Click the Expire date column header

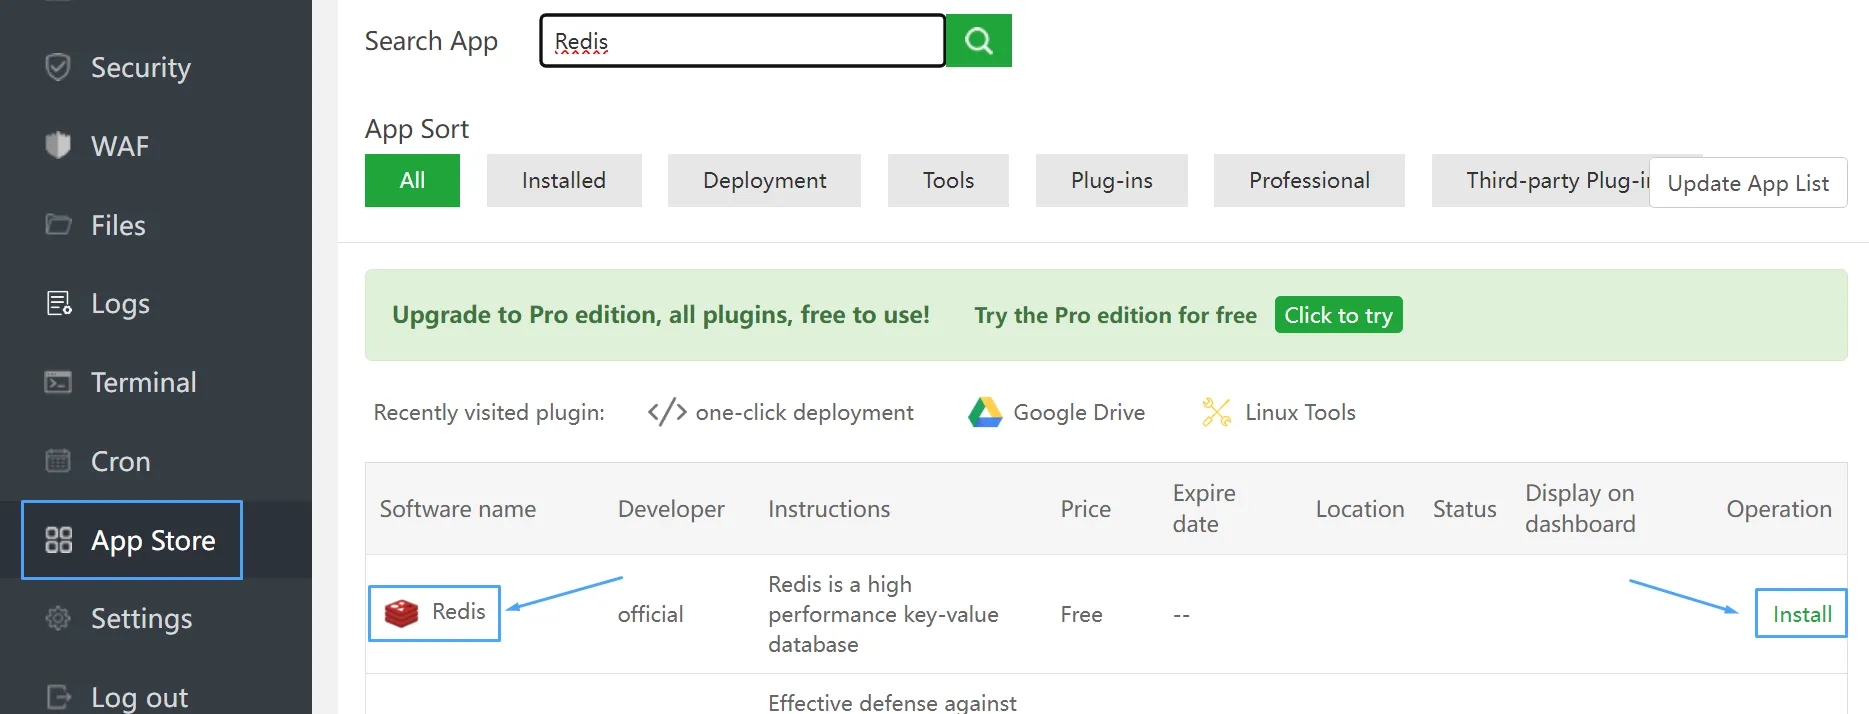1204,508
